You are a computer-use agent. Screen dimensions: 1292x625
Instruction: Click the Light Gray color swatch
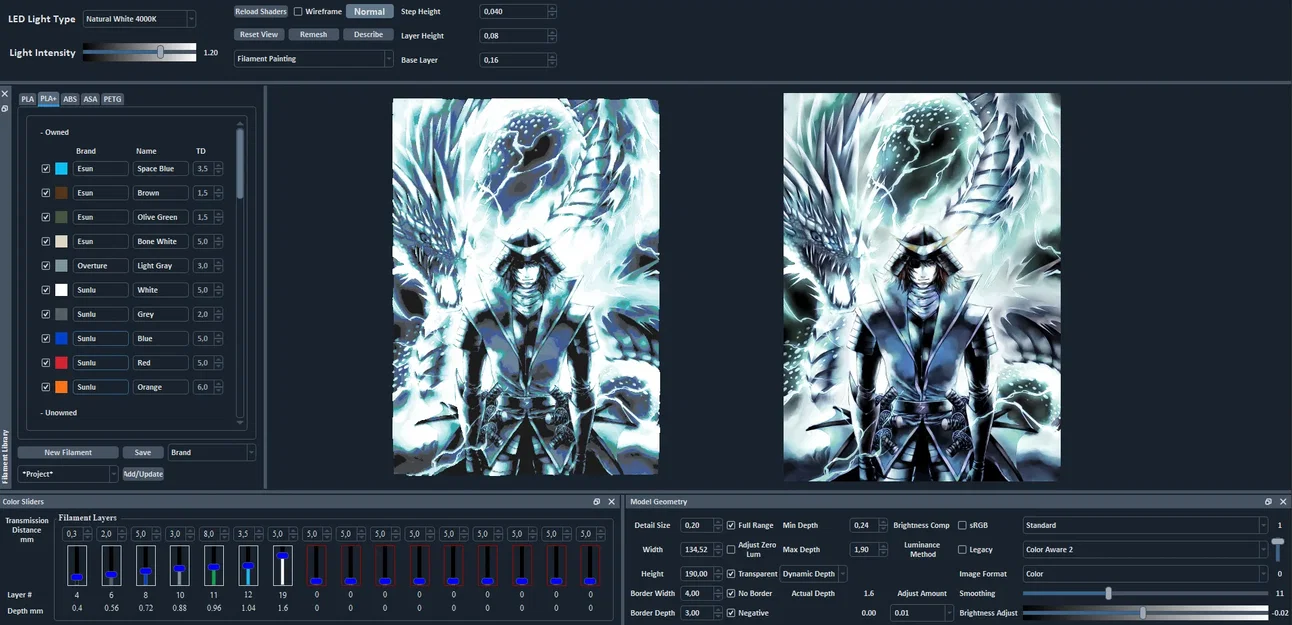click(x=61, y=266)
